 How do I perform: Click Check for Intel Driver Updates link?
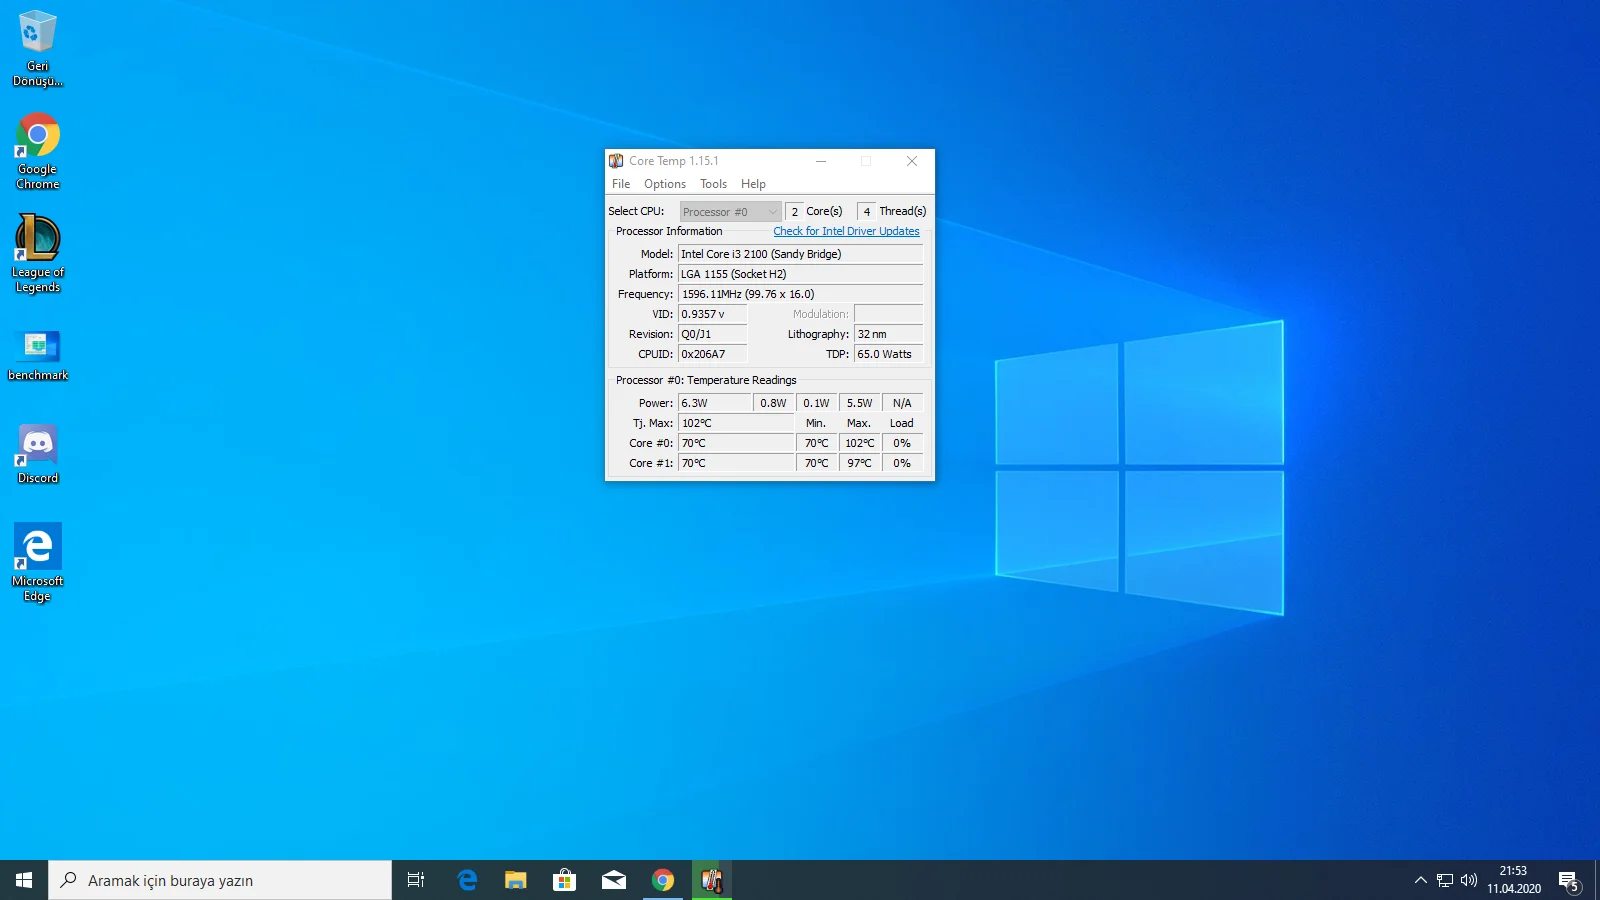click(846, 231)
